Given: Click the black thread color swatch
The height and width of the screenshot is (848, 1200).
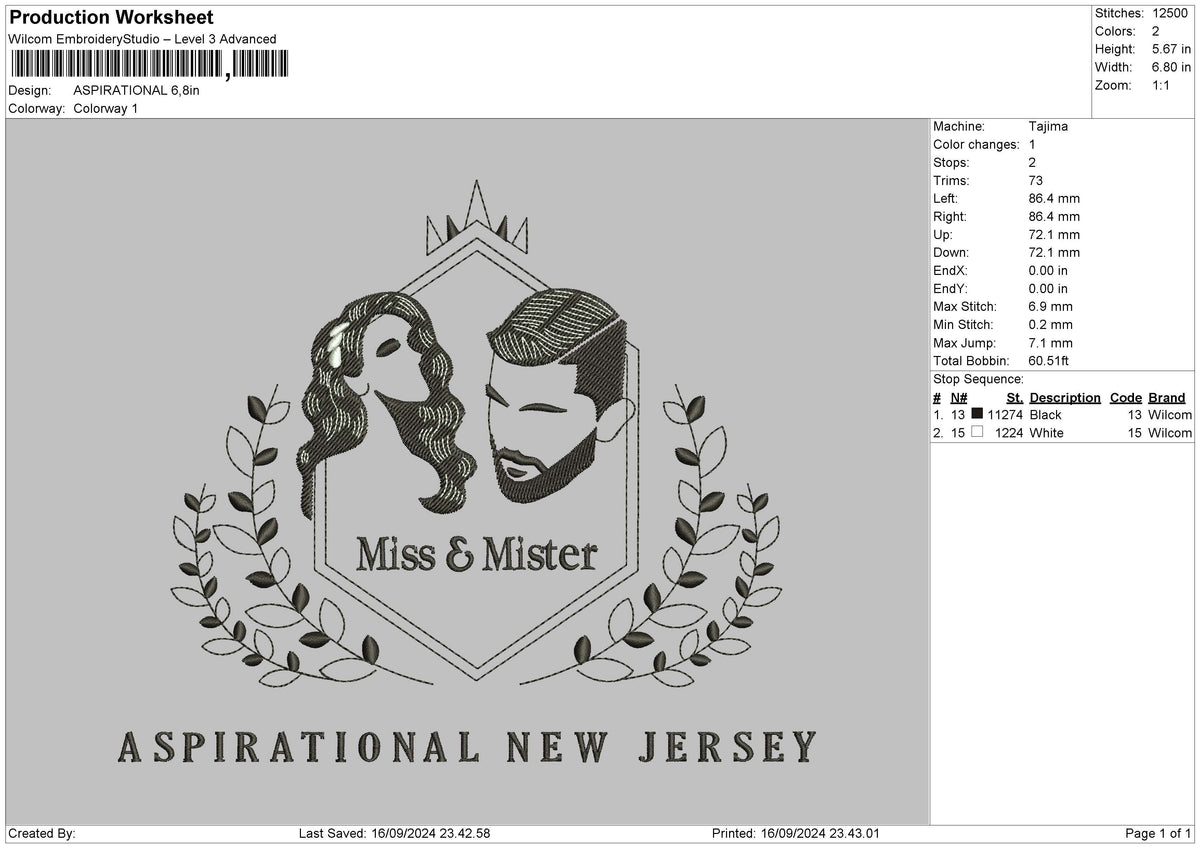Looking at the screenshot, I should click(977, 415).
